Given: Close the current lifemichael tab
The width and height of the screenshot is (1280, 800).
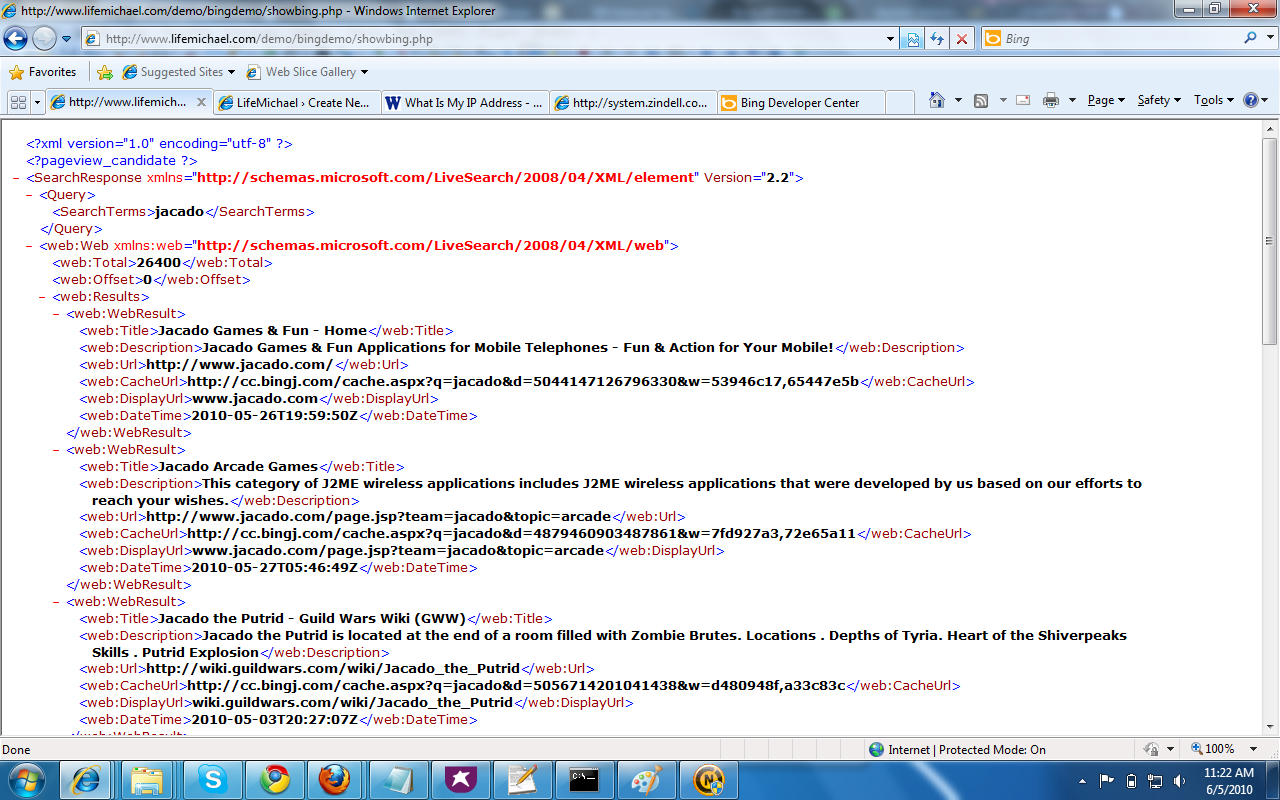Looking at the screenshot, I should tap(201, 102).
